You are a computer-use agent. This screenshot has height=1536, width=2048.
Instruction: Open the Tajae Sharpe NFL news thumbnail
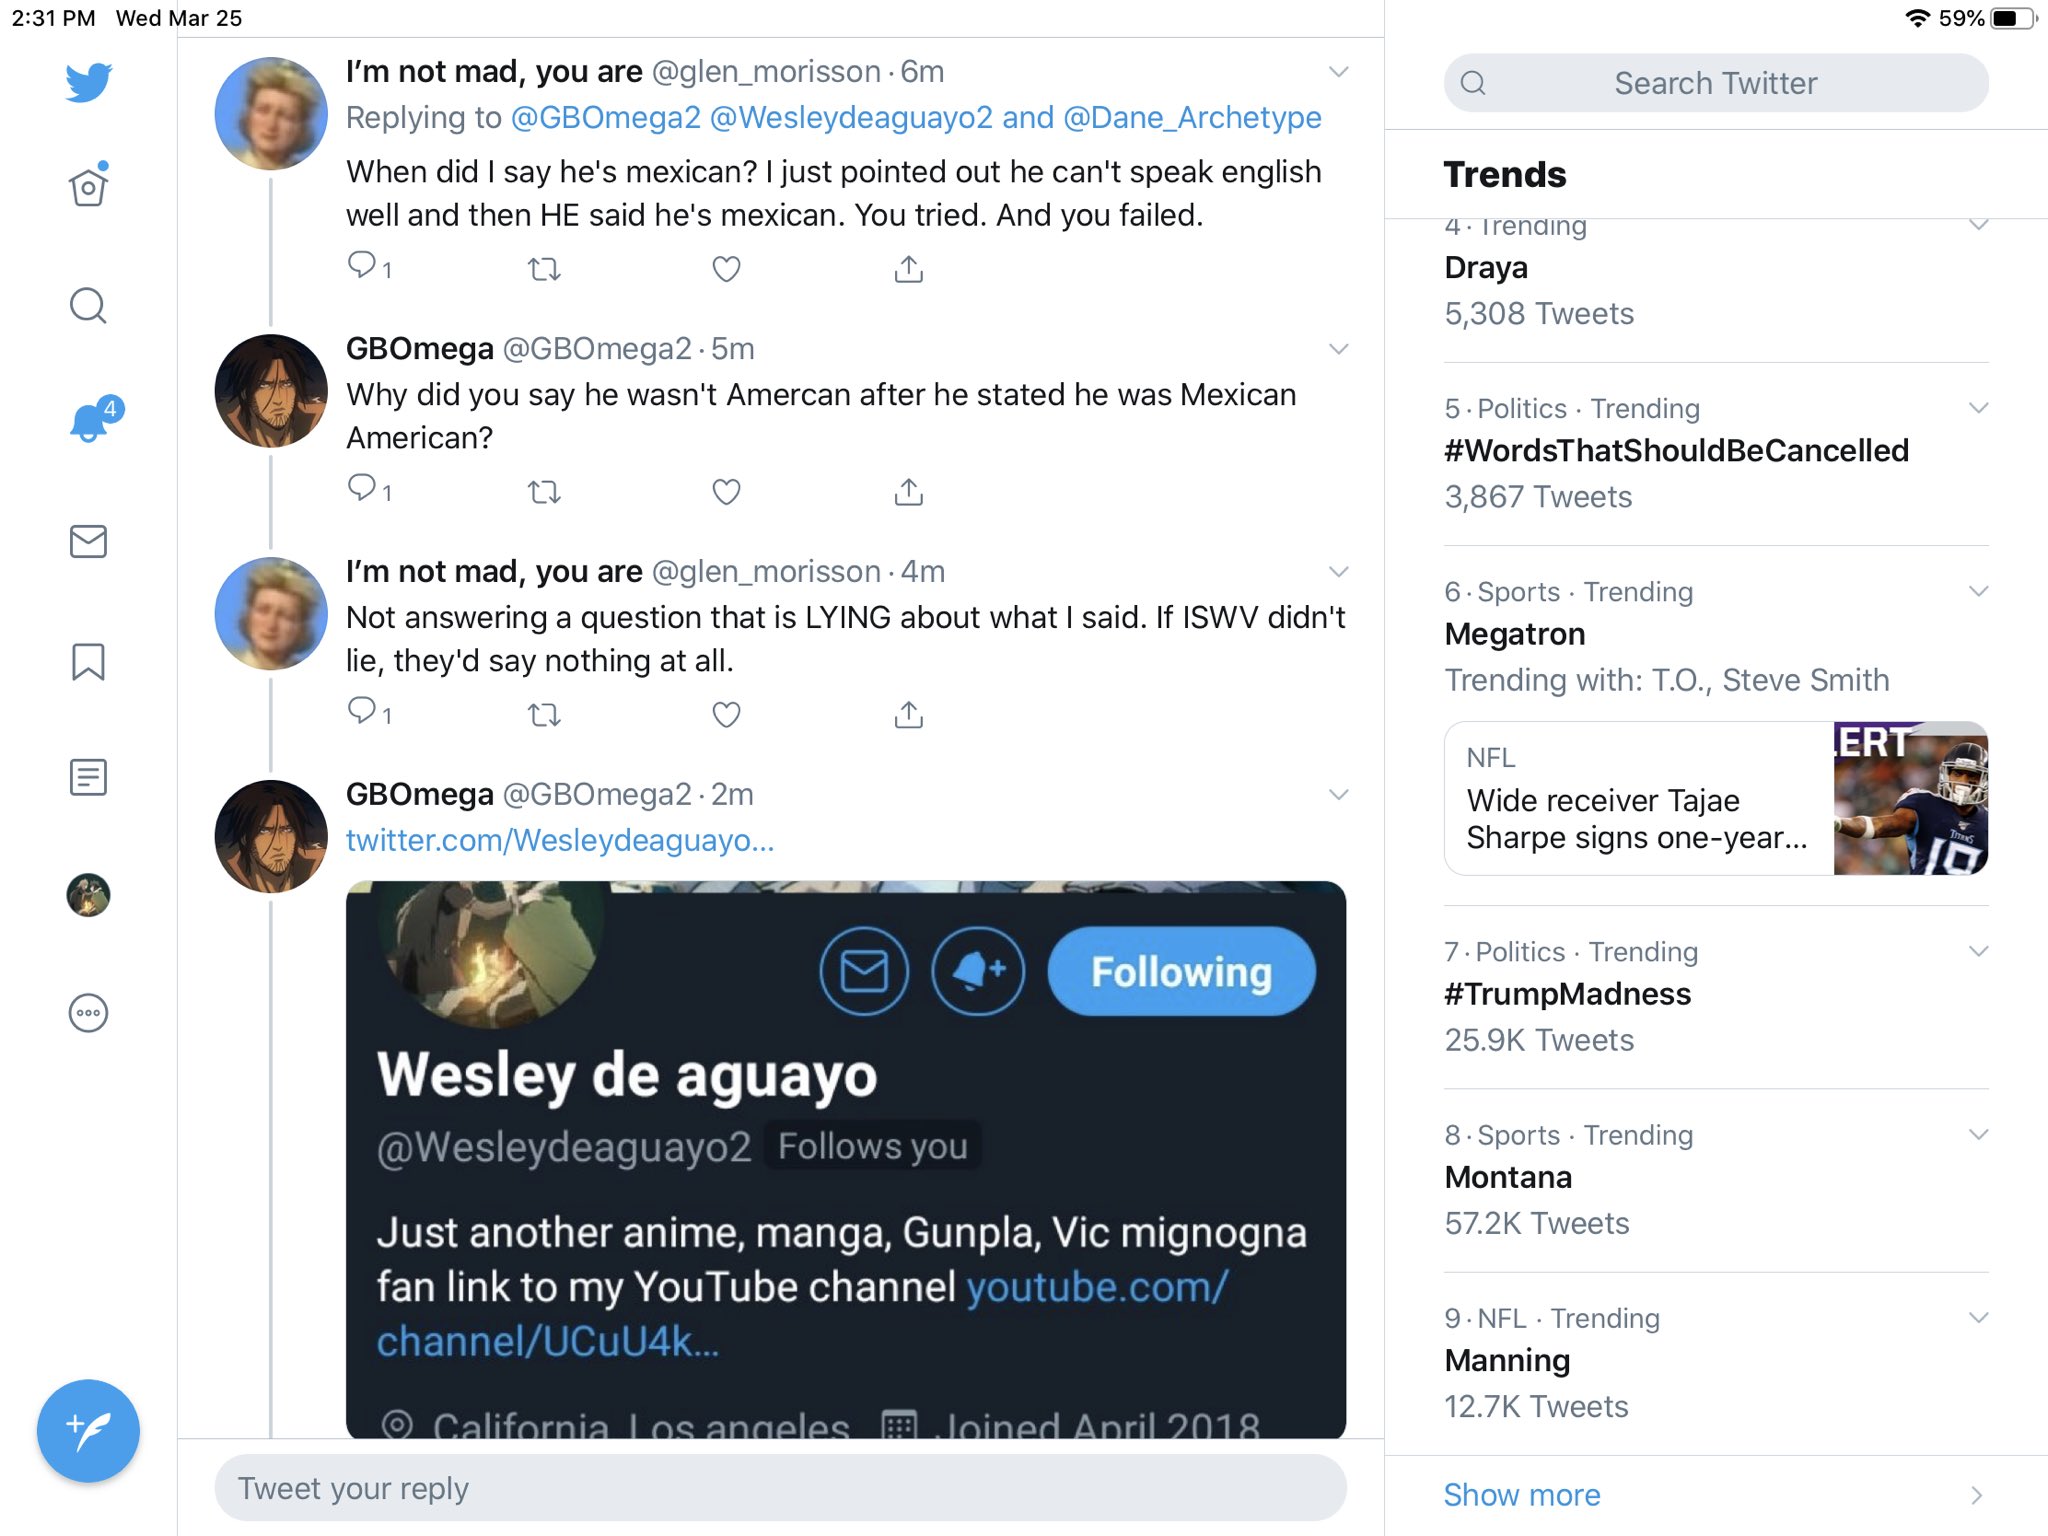[1910, 798]
